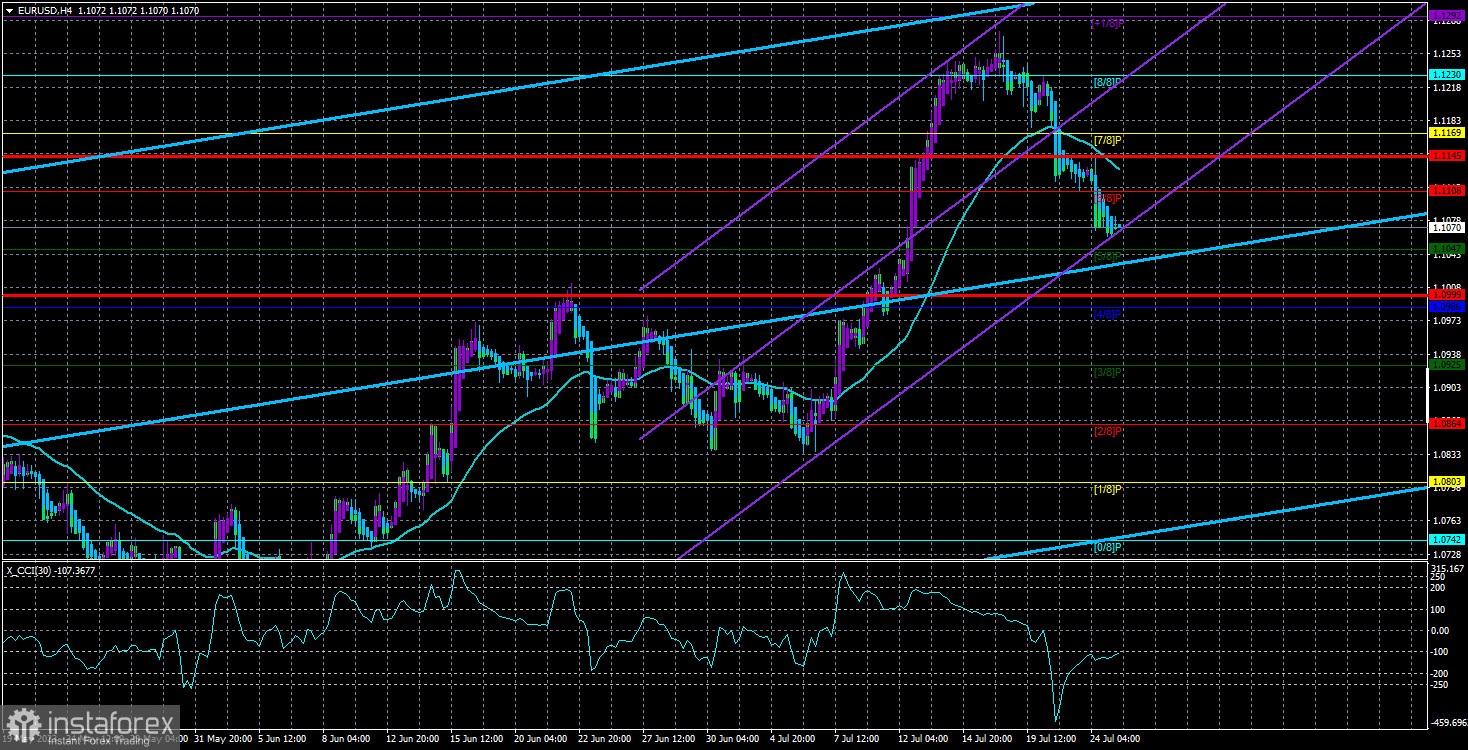Click the 1.1253 price axis tick
Image resolution: width=1468 pixels, height=750 pixels.
[1447, 52]
